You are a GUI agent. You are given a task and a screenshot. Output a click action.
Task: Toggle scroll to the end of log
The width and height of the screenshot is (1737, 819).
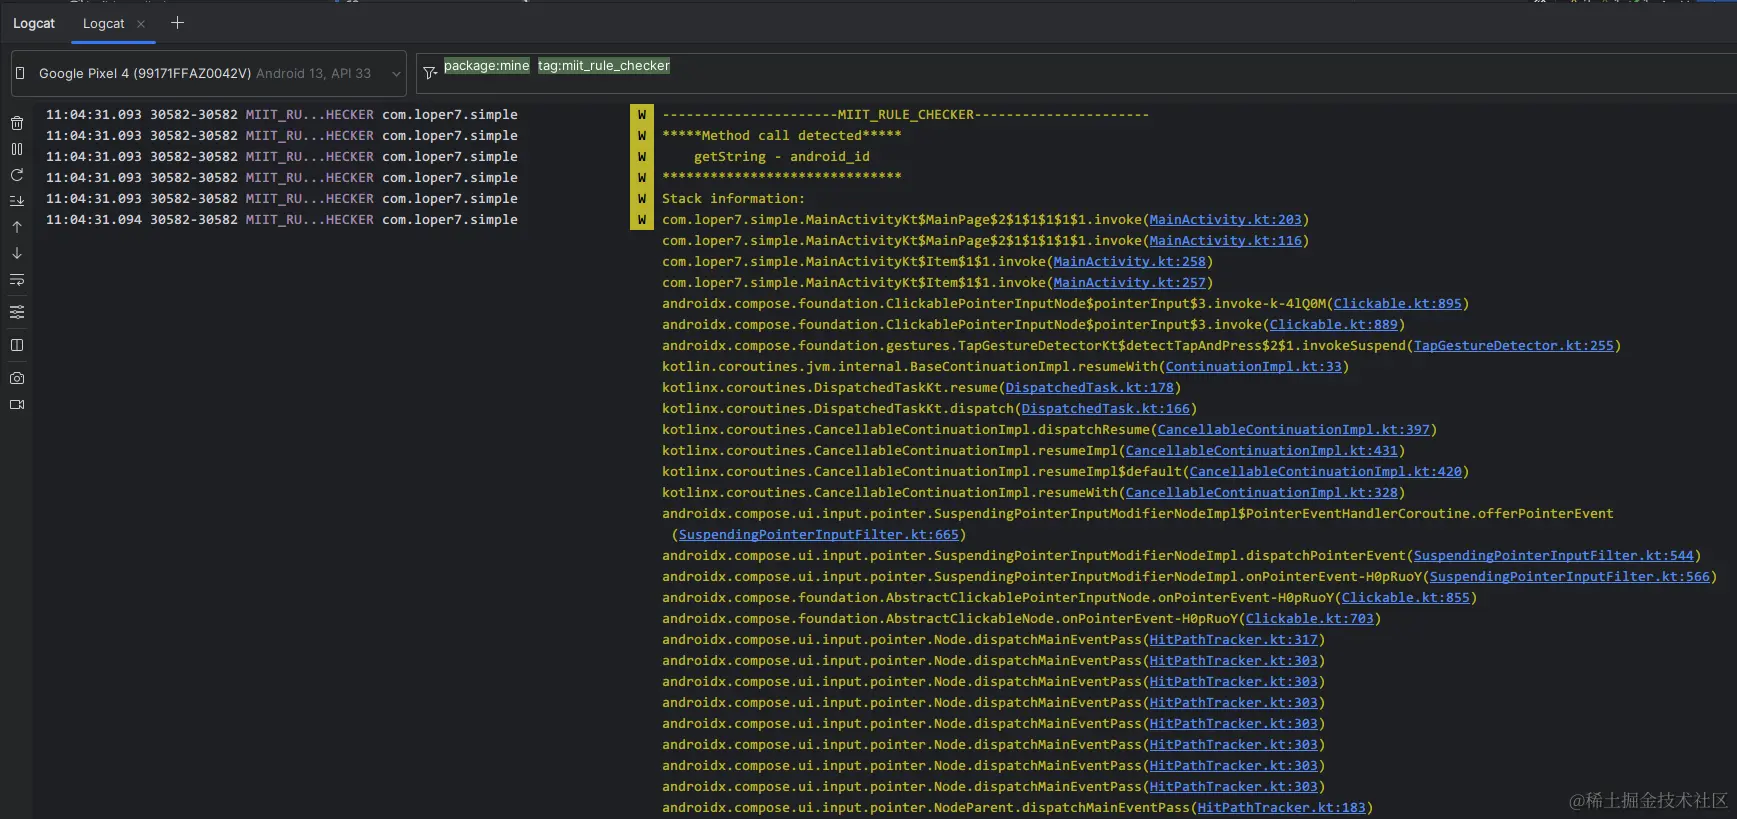point(17,201)
